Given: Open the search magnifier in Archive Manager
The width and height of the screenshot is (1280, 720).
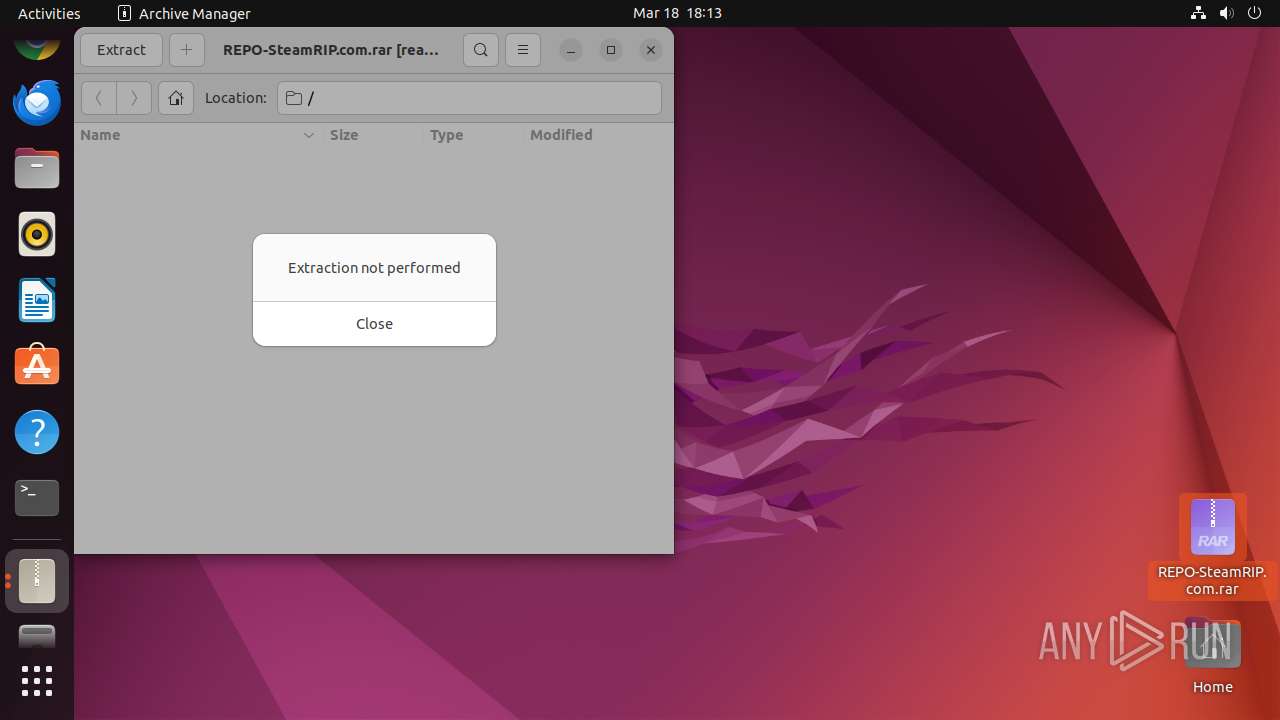Looking at the screenshot, I should pos(481,50).
